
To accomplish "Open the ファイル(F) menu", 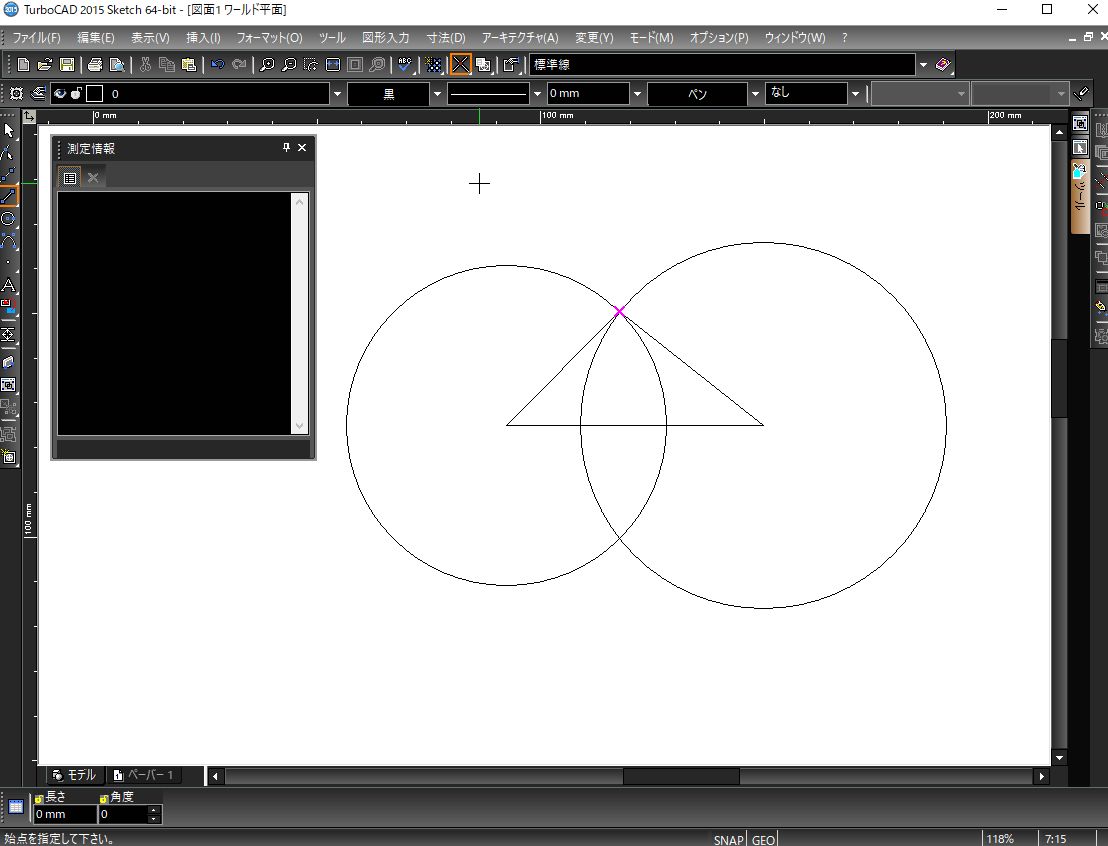I will [x=36, y=37].
